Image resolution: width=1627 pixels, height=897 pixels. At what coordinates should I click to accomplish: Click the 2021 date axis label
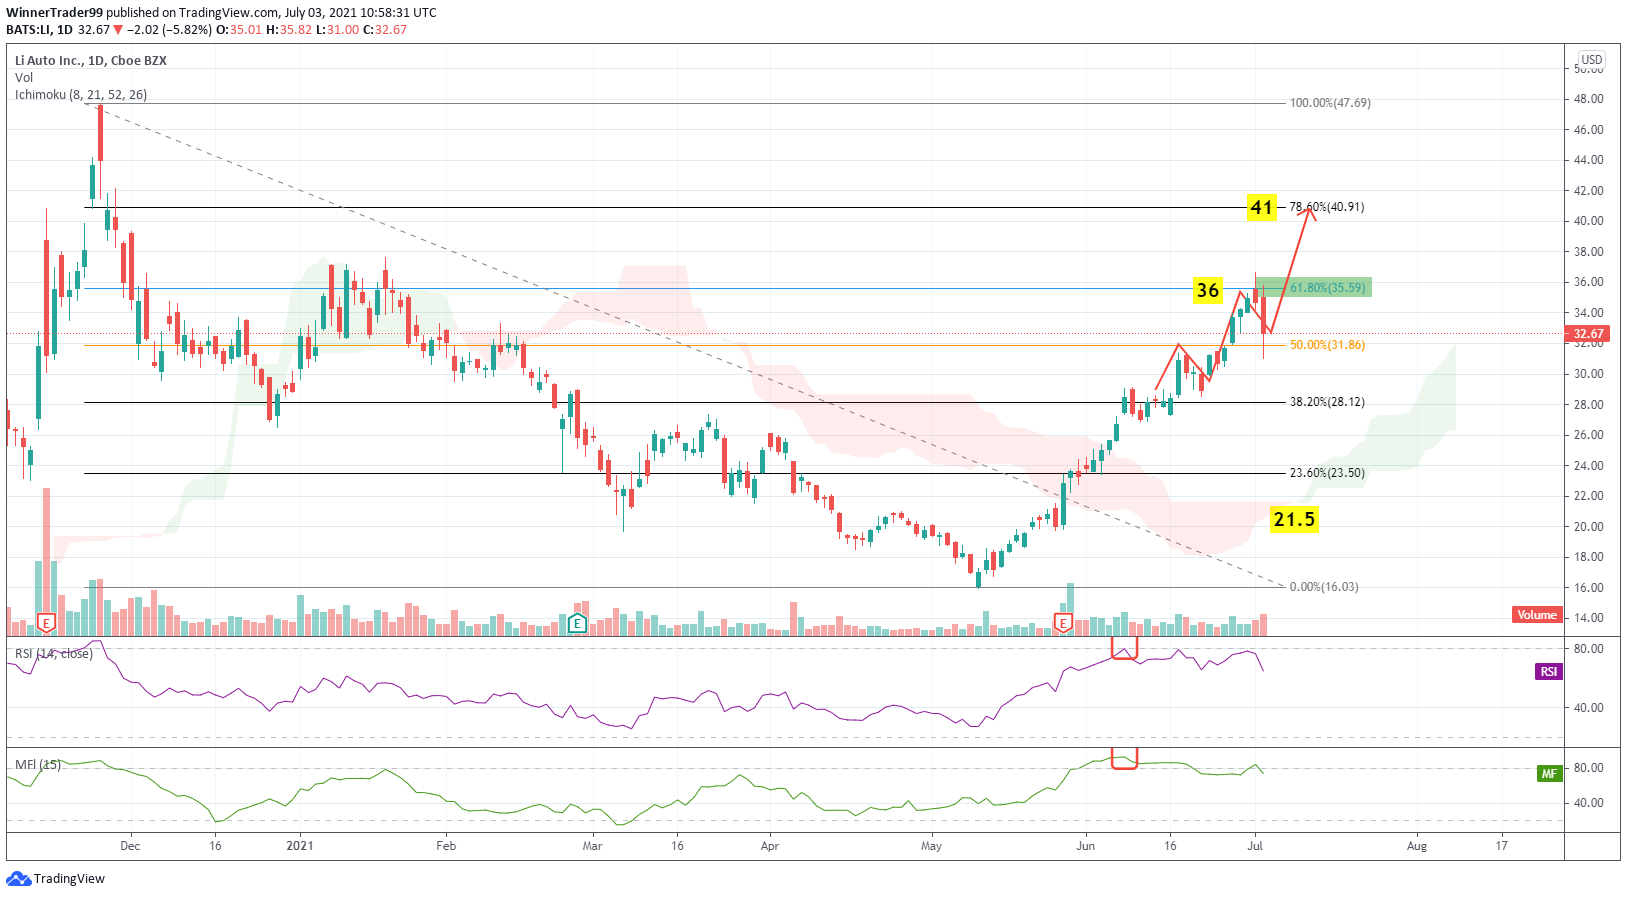(x=300, y=846)
